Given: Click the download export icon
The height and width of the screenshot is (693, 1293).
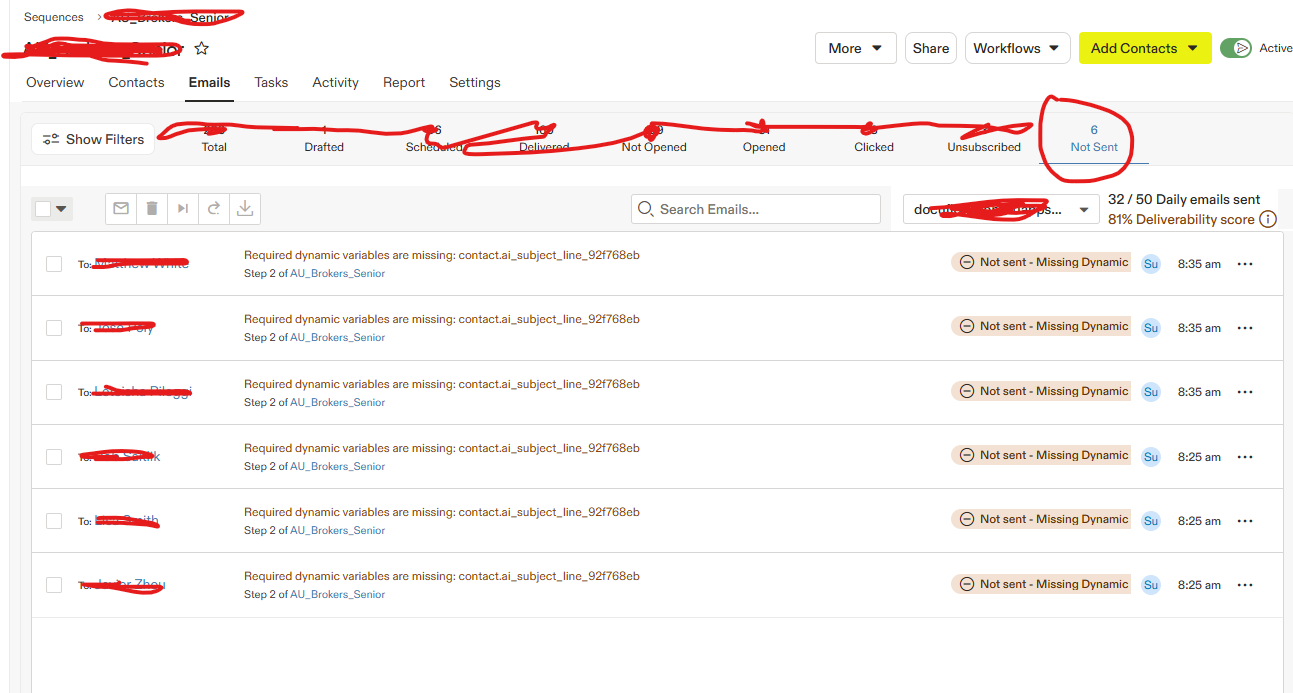Looking at the screenshot, I should pos(245,208).
